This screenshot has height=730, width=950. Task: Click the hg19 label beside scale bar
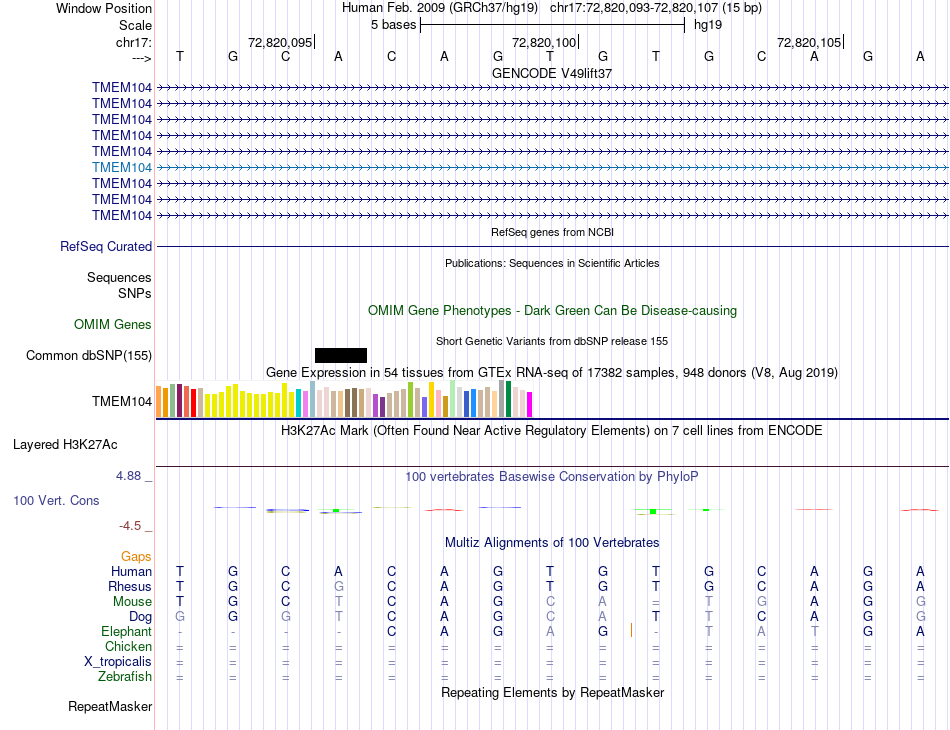708,25
